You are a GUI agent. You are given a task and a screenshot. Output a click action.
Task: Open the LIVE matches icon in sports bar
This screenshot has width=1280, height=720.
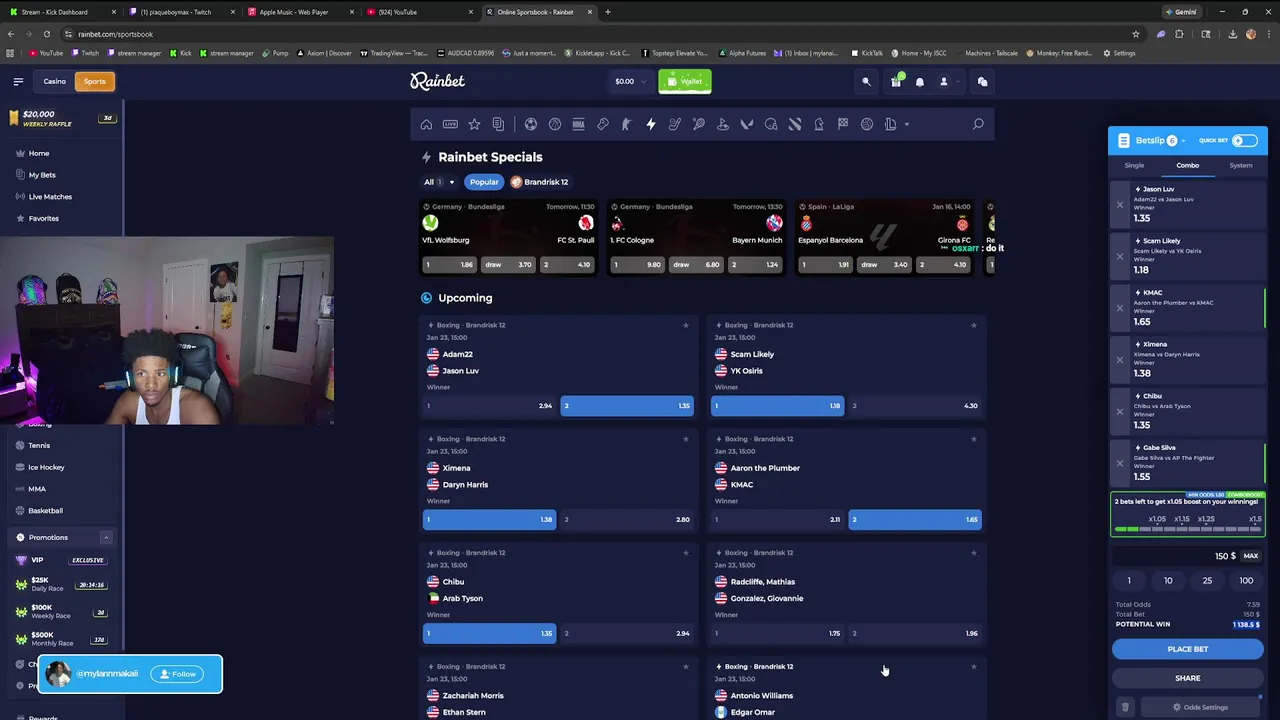[x=450, y=124]
